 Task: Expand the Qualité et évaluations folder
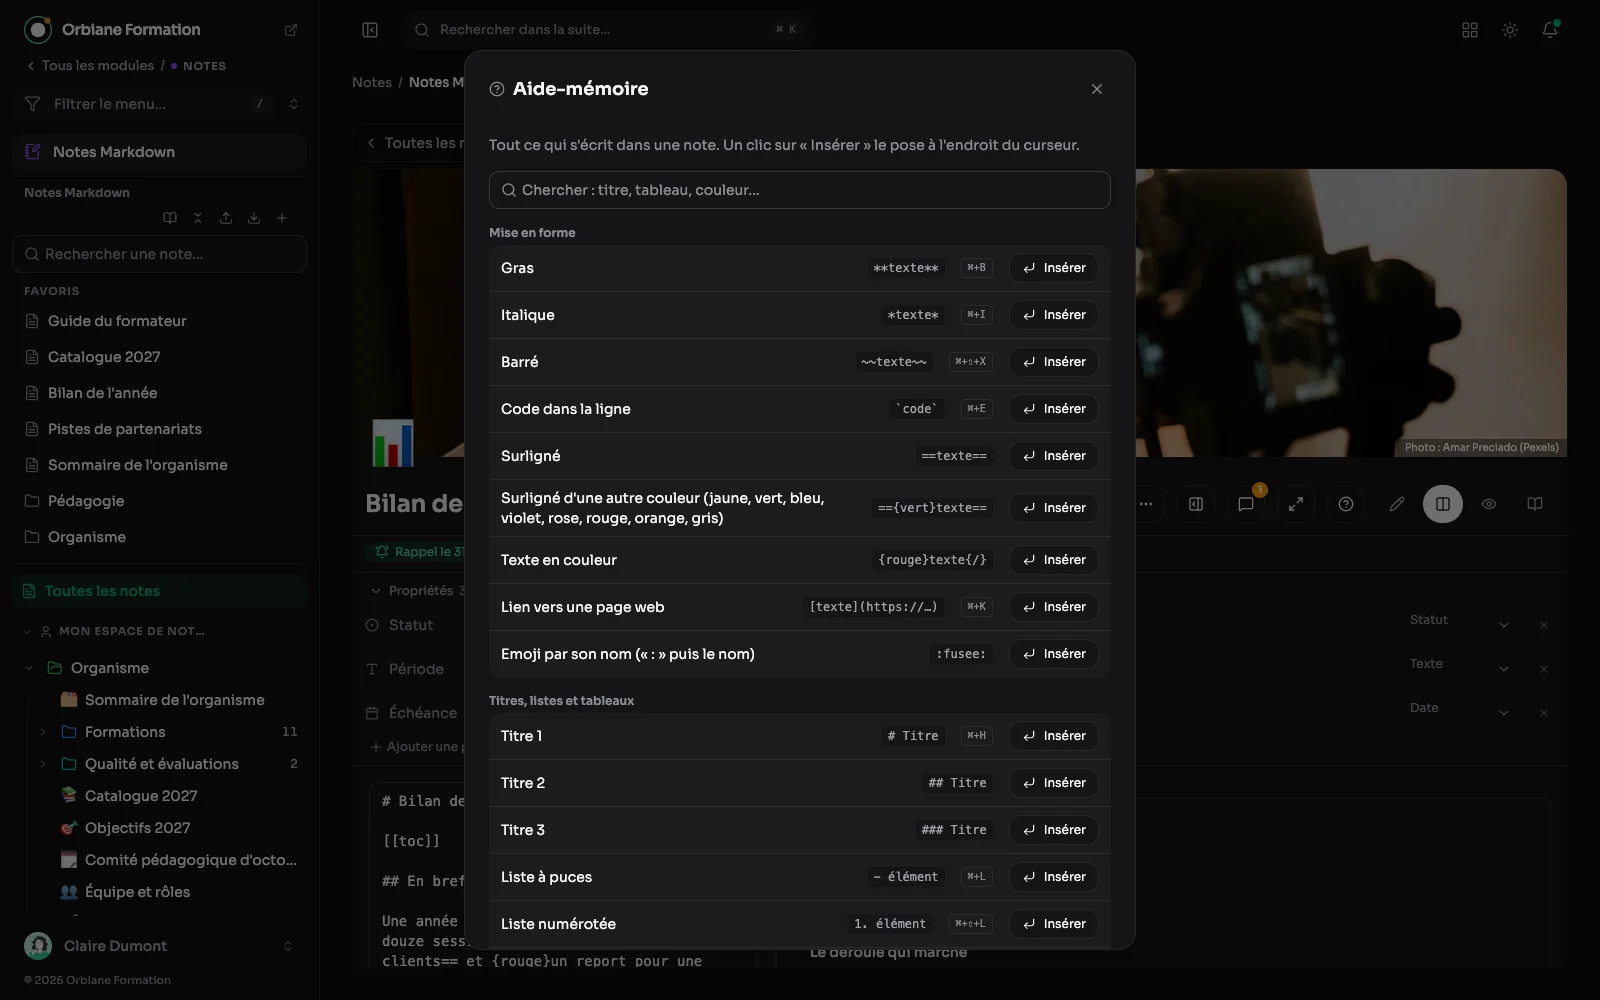point(43,764)
